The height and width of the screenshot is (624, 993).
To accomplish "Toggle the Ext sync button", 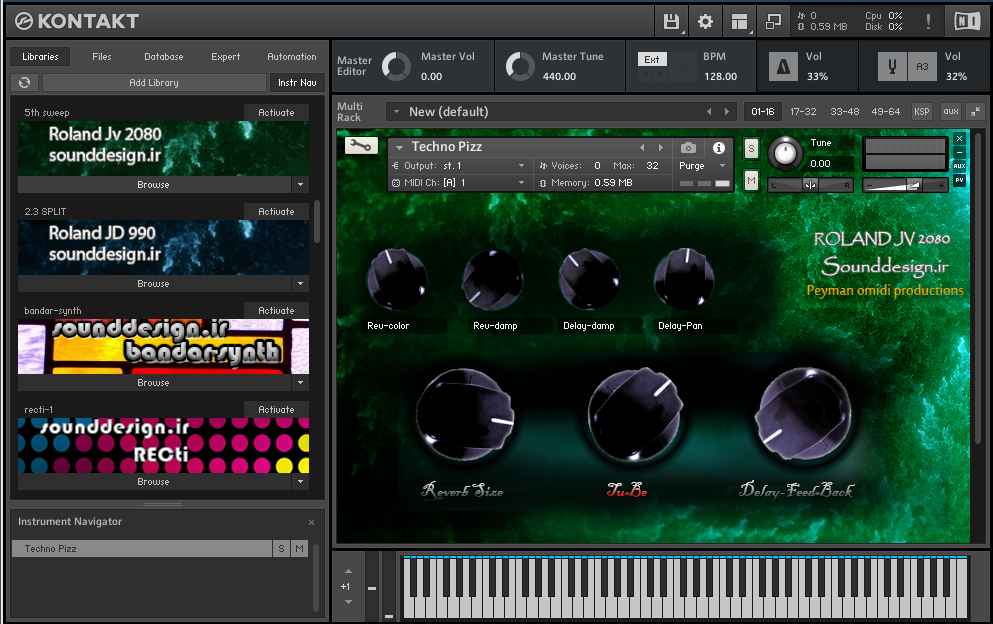I will (652, 60).
